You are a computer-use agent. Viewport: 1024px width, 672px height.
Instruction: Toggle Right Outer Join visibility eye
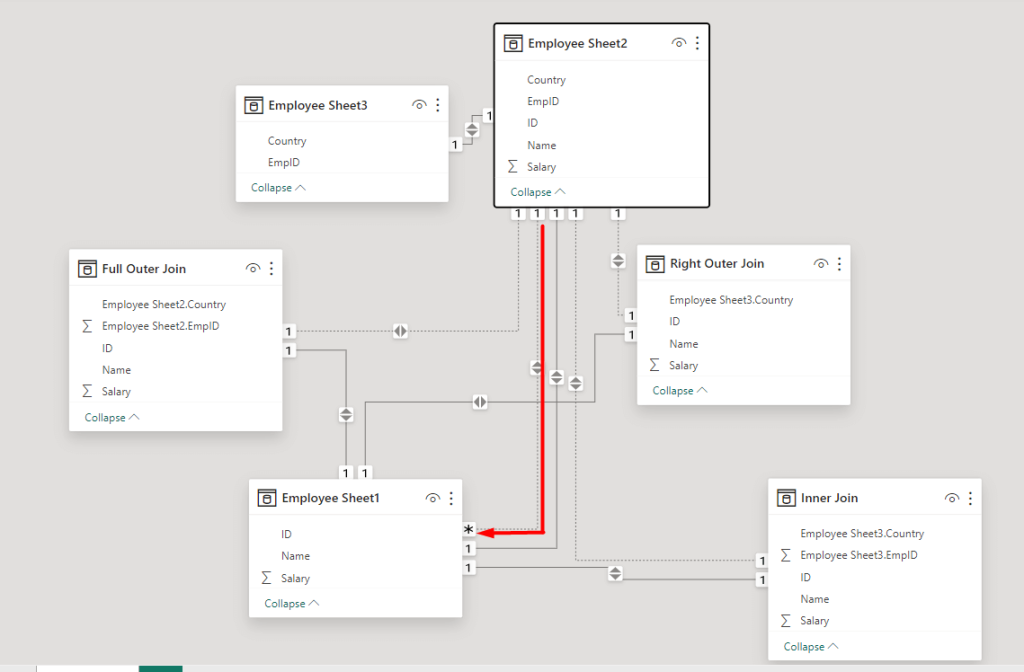coord(821,263)
